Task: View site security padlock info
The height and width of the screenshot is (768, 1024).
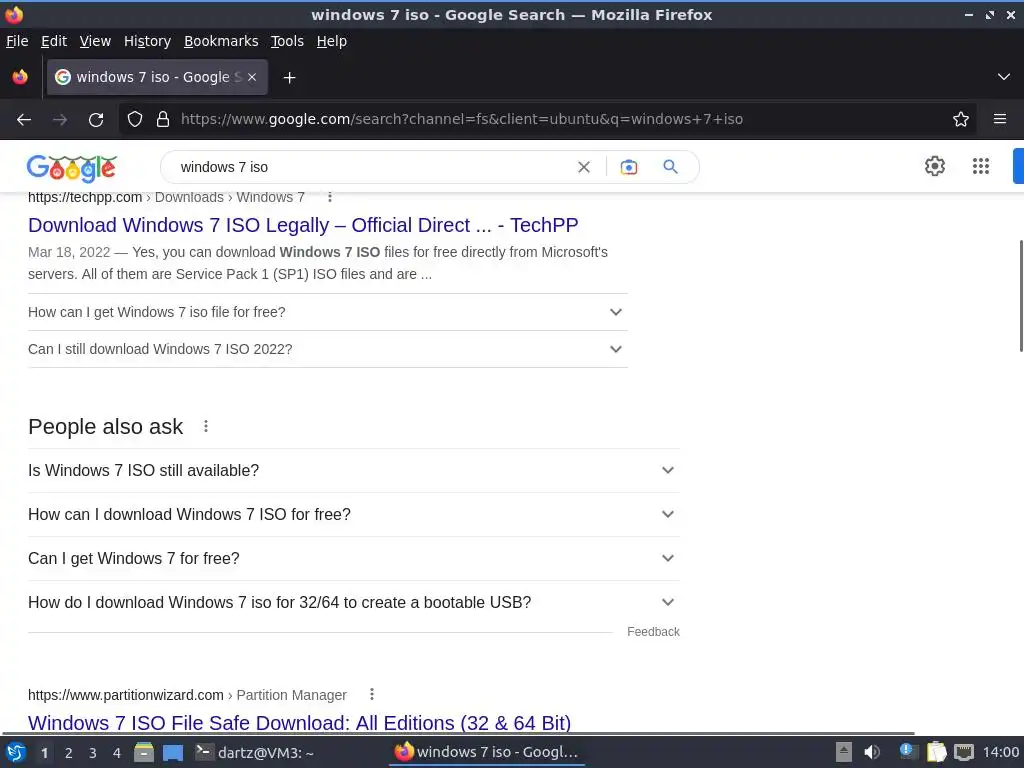Action: tap(163, 119)
